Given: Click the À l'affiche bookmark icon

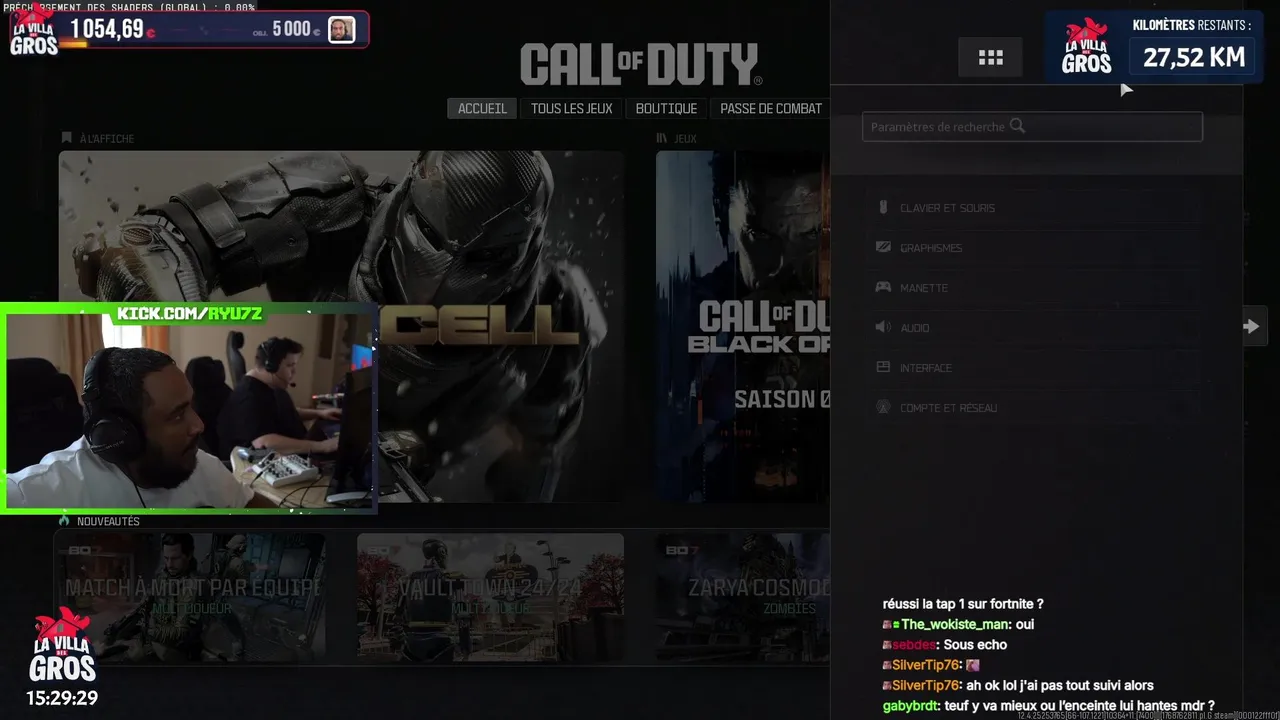Looking at the screenshot, I should pyautogui.click(x=67, y=138).
